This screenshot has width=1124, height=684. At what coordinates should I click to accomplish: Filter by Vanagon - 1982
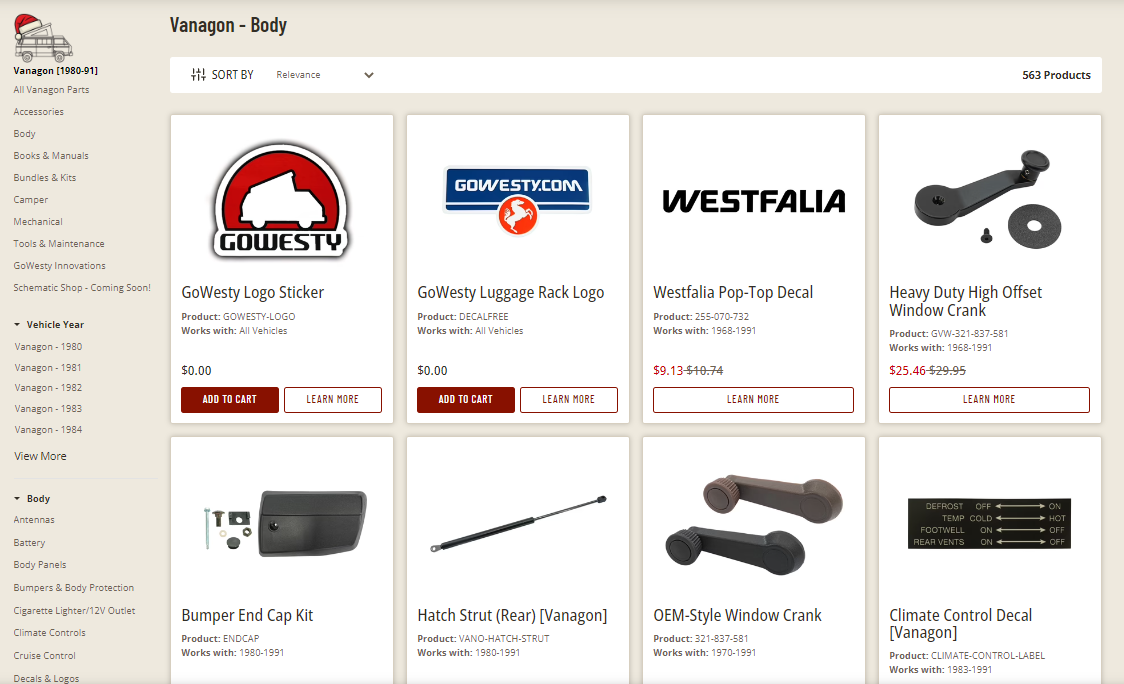pyautogui.click(x=48, y=388)
